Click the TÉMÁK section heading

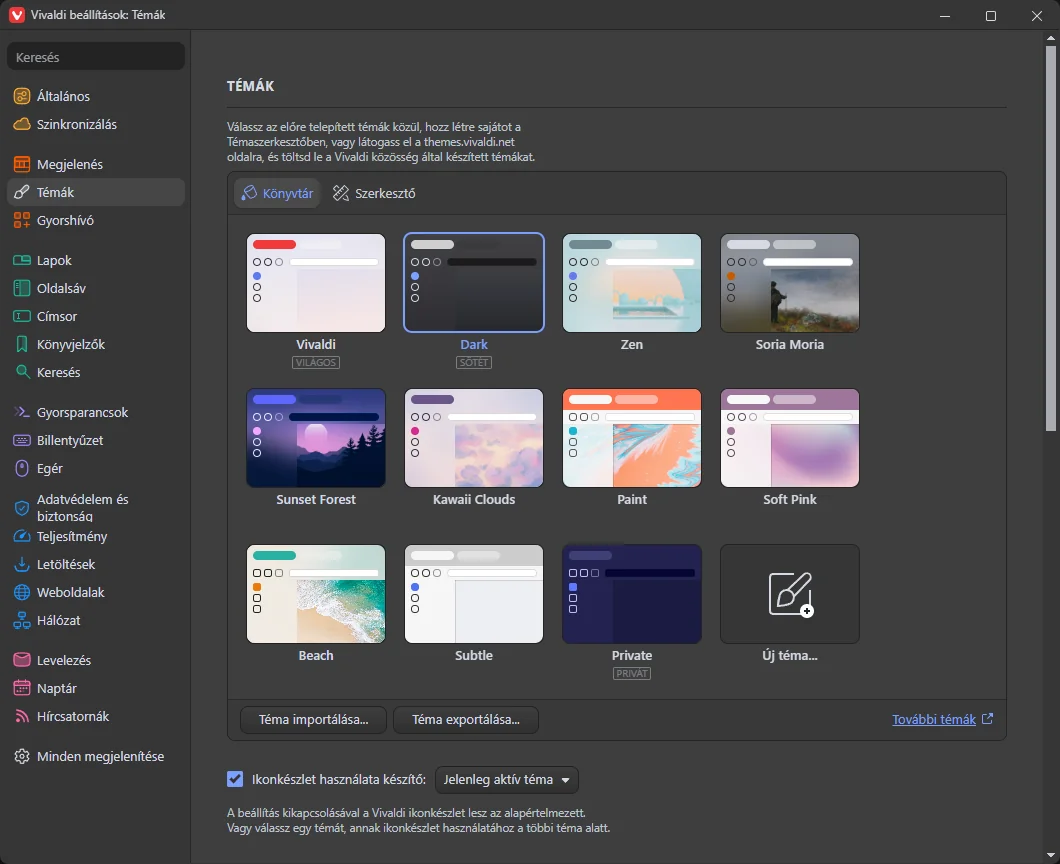tap(251, 86)
